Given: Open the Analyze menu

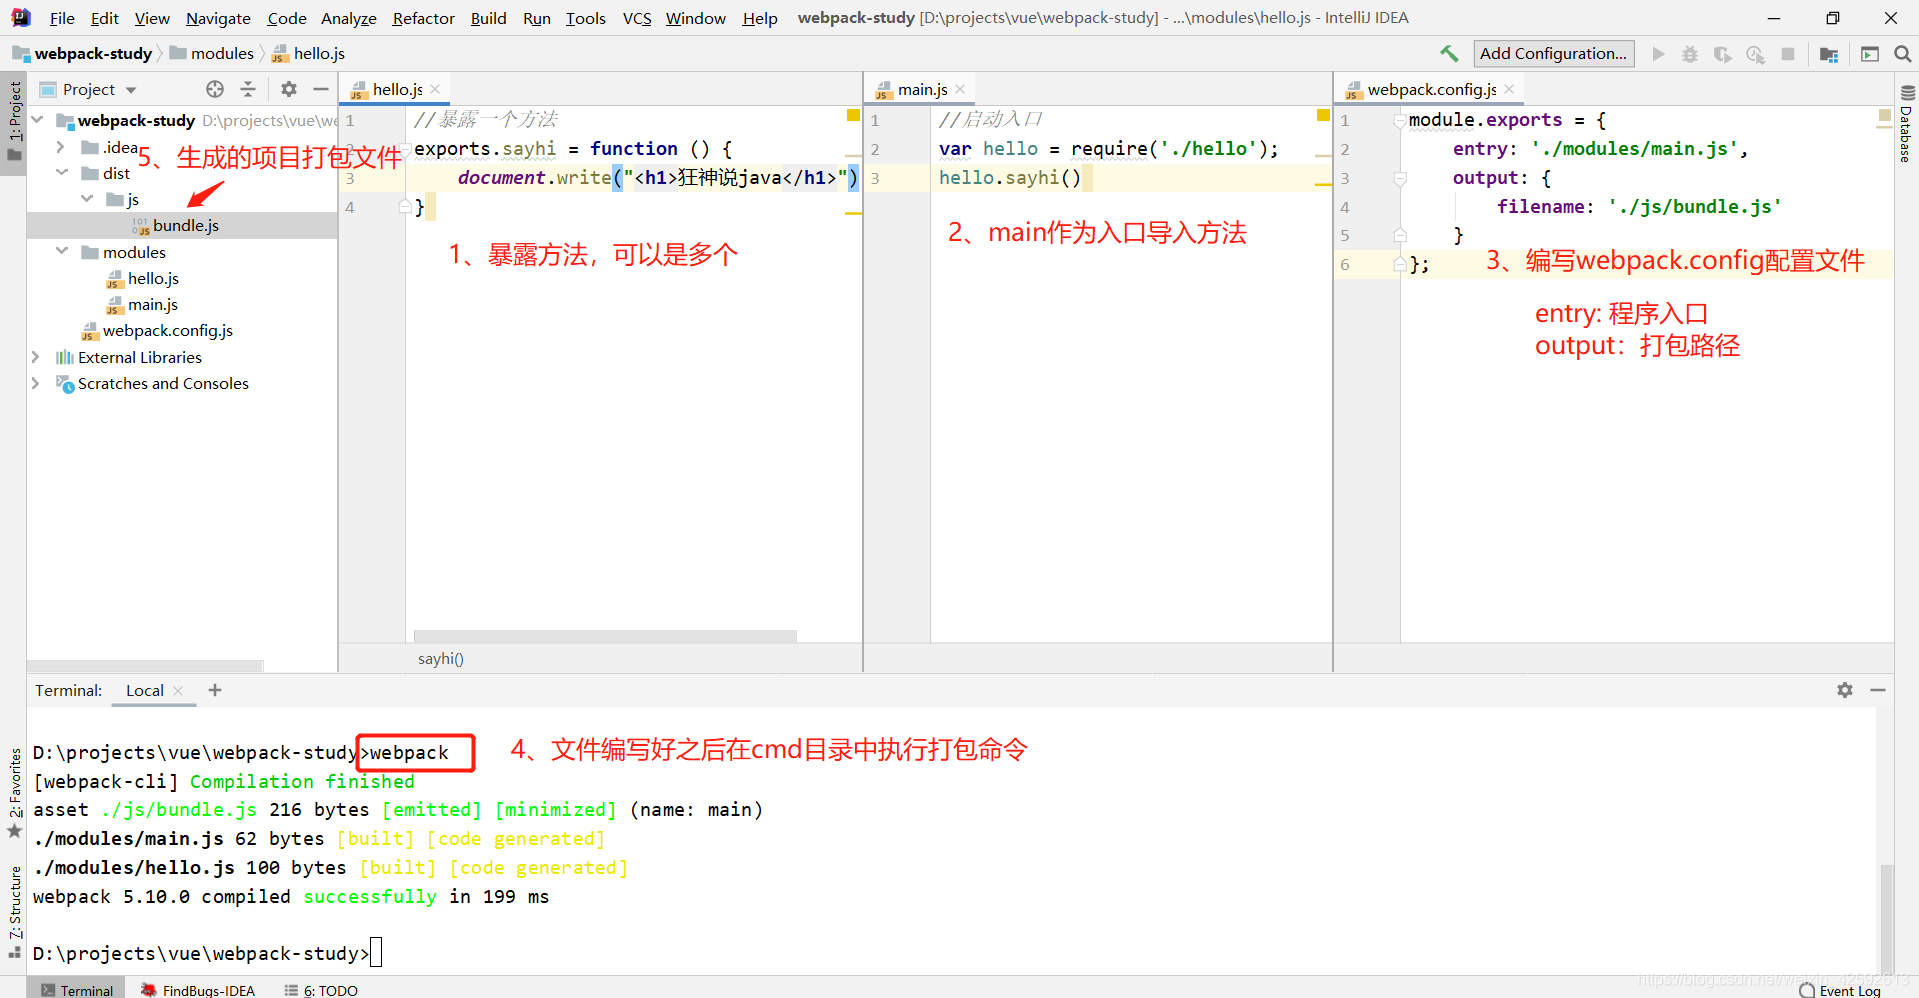Looking at the screenshot, I should [348, 18].
